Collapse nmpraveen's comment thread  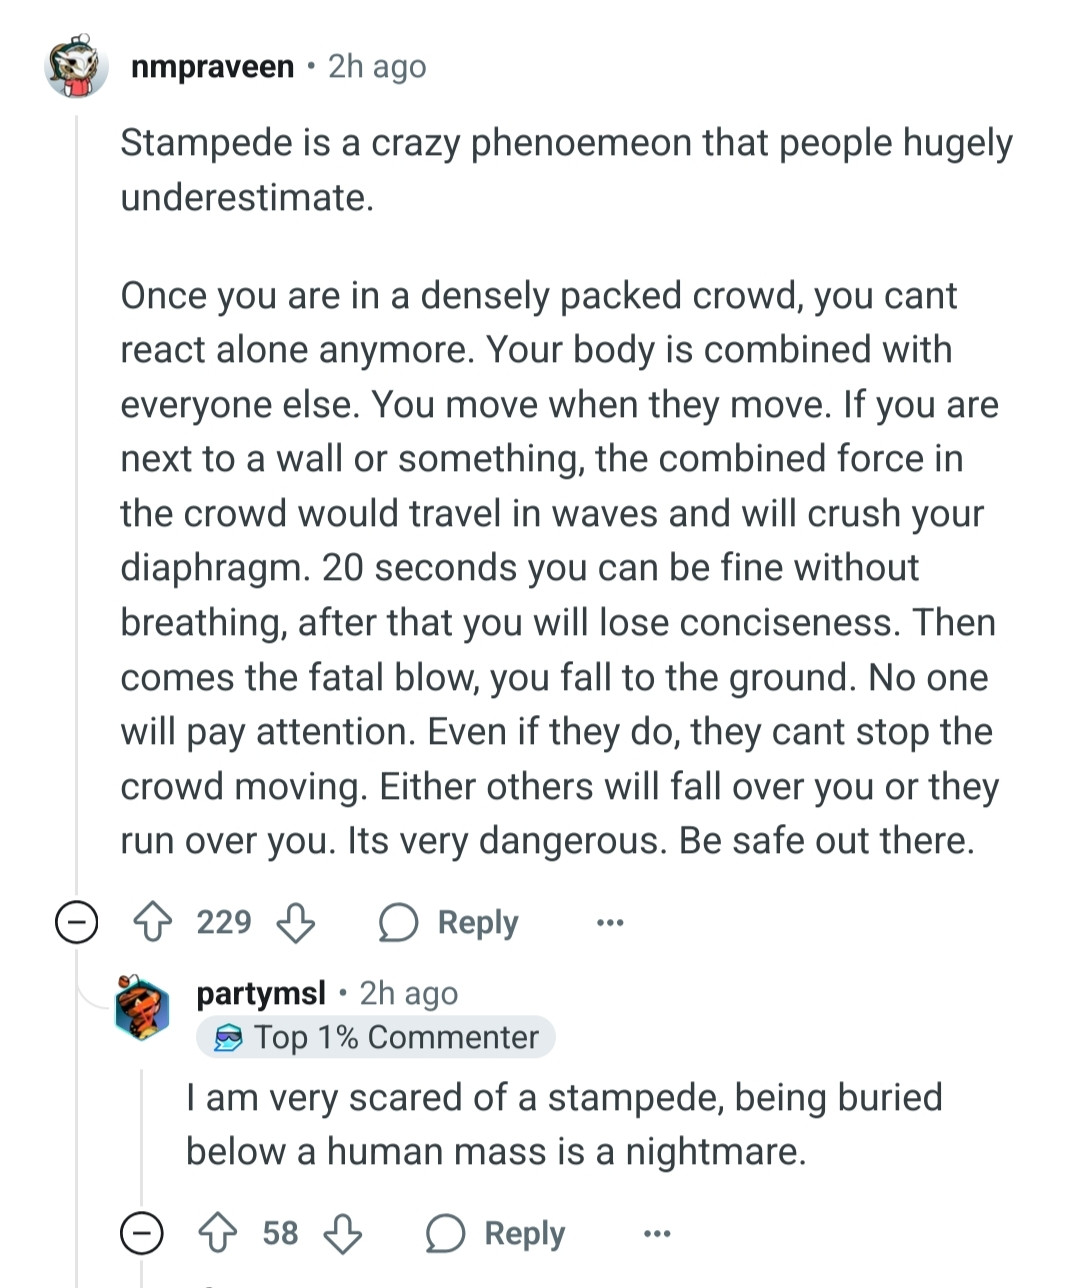[x=76, y=922]
